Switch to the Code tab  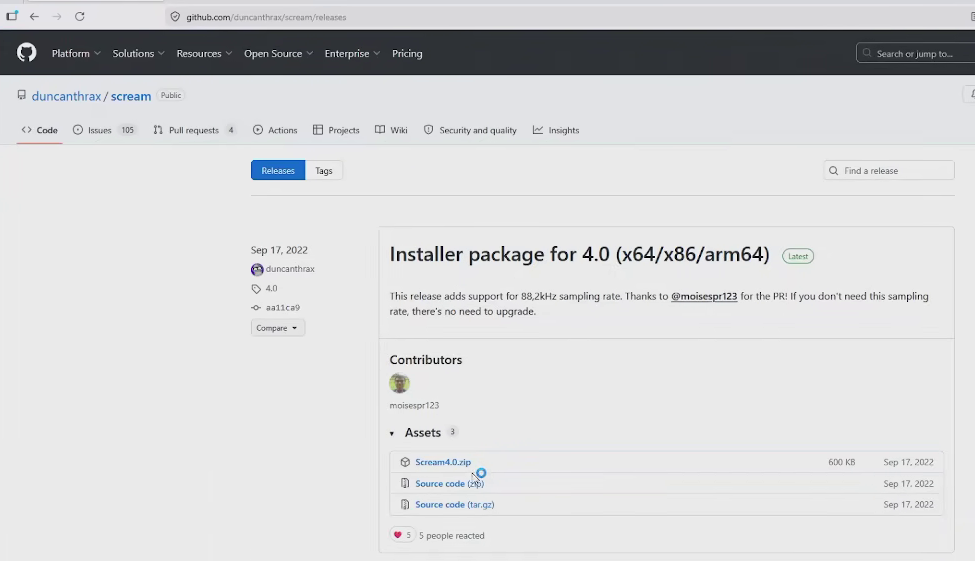[39, 130]
